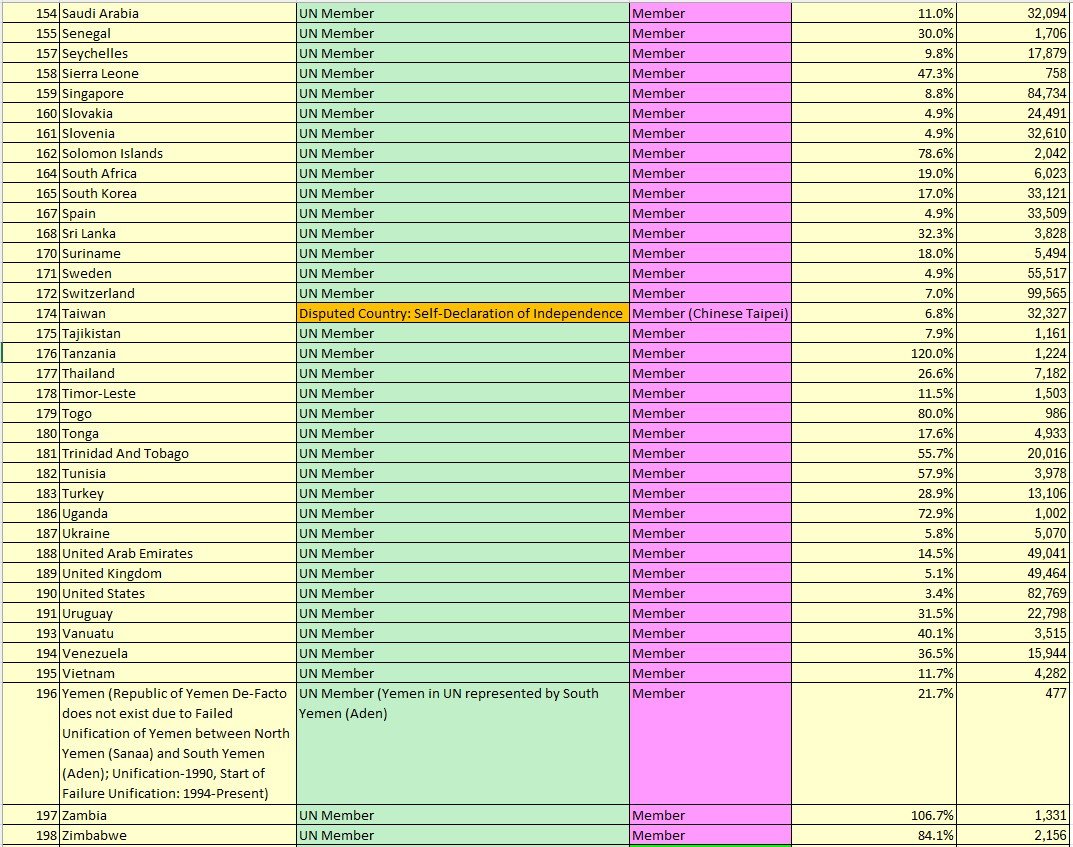This screenshot has width=1073, height=847.
Task: Select the multi-line Yemen description cell
Action: tap(178, 743)
